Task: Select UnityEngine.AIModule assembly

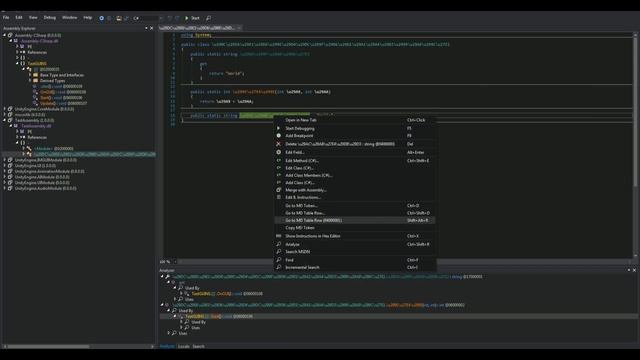Action: tap(42, 177)
